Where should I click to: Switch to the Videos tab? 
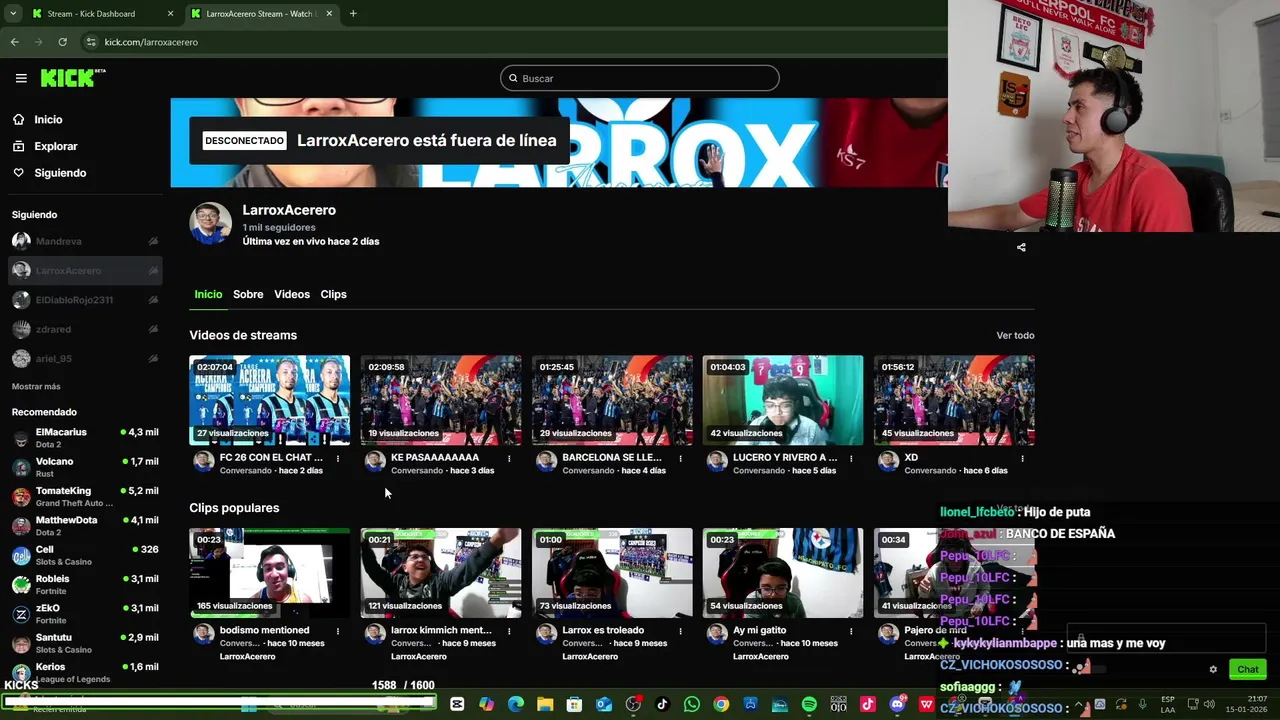pyautogui.click(x=292, y=294)
